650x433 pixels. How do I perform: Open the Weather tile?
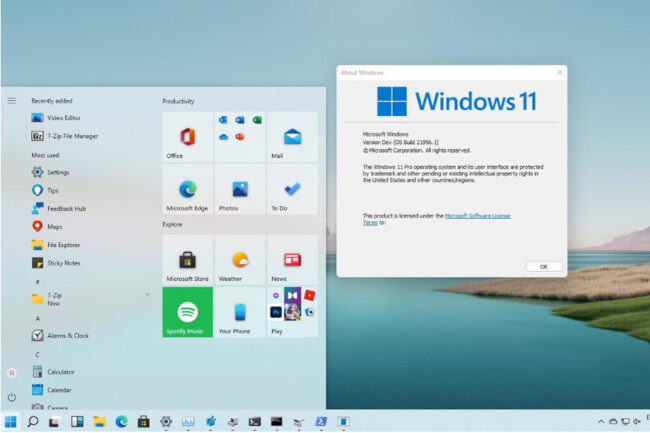[240, 260]
